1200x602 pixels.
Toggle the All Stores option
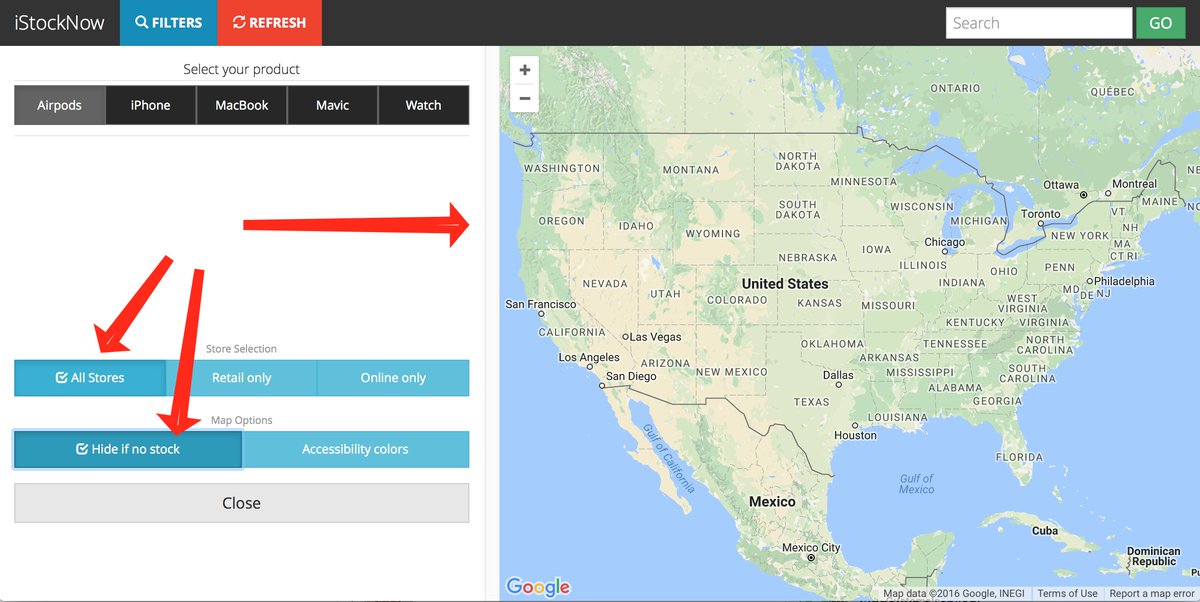tap(90, 378)
